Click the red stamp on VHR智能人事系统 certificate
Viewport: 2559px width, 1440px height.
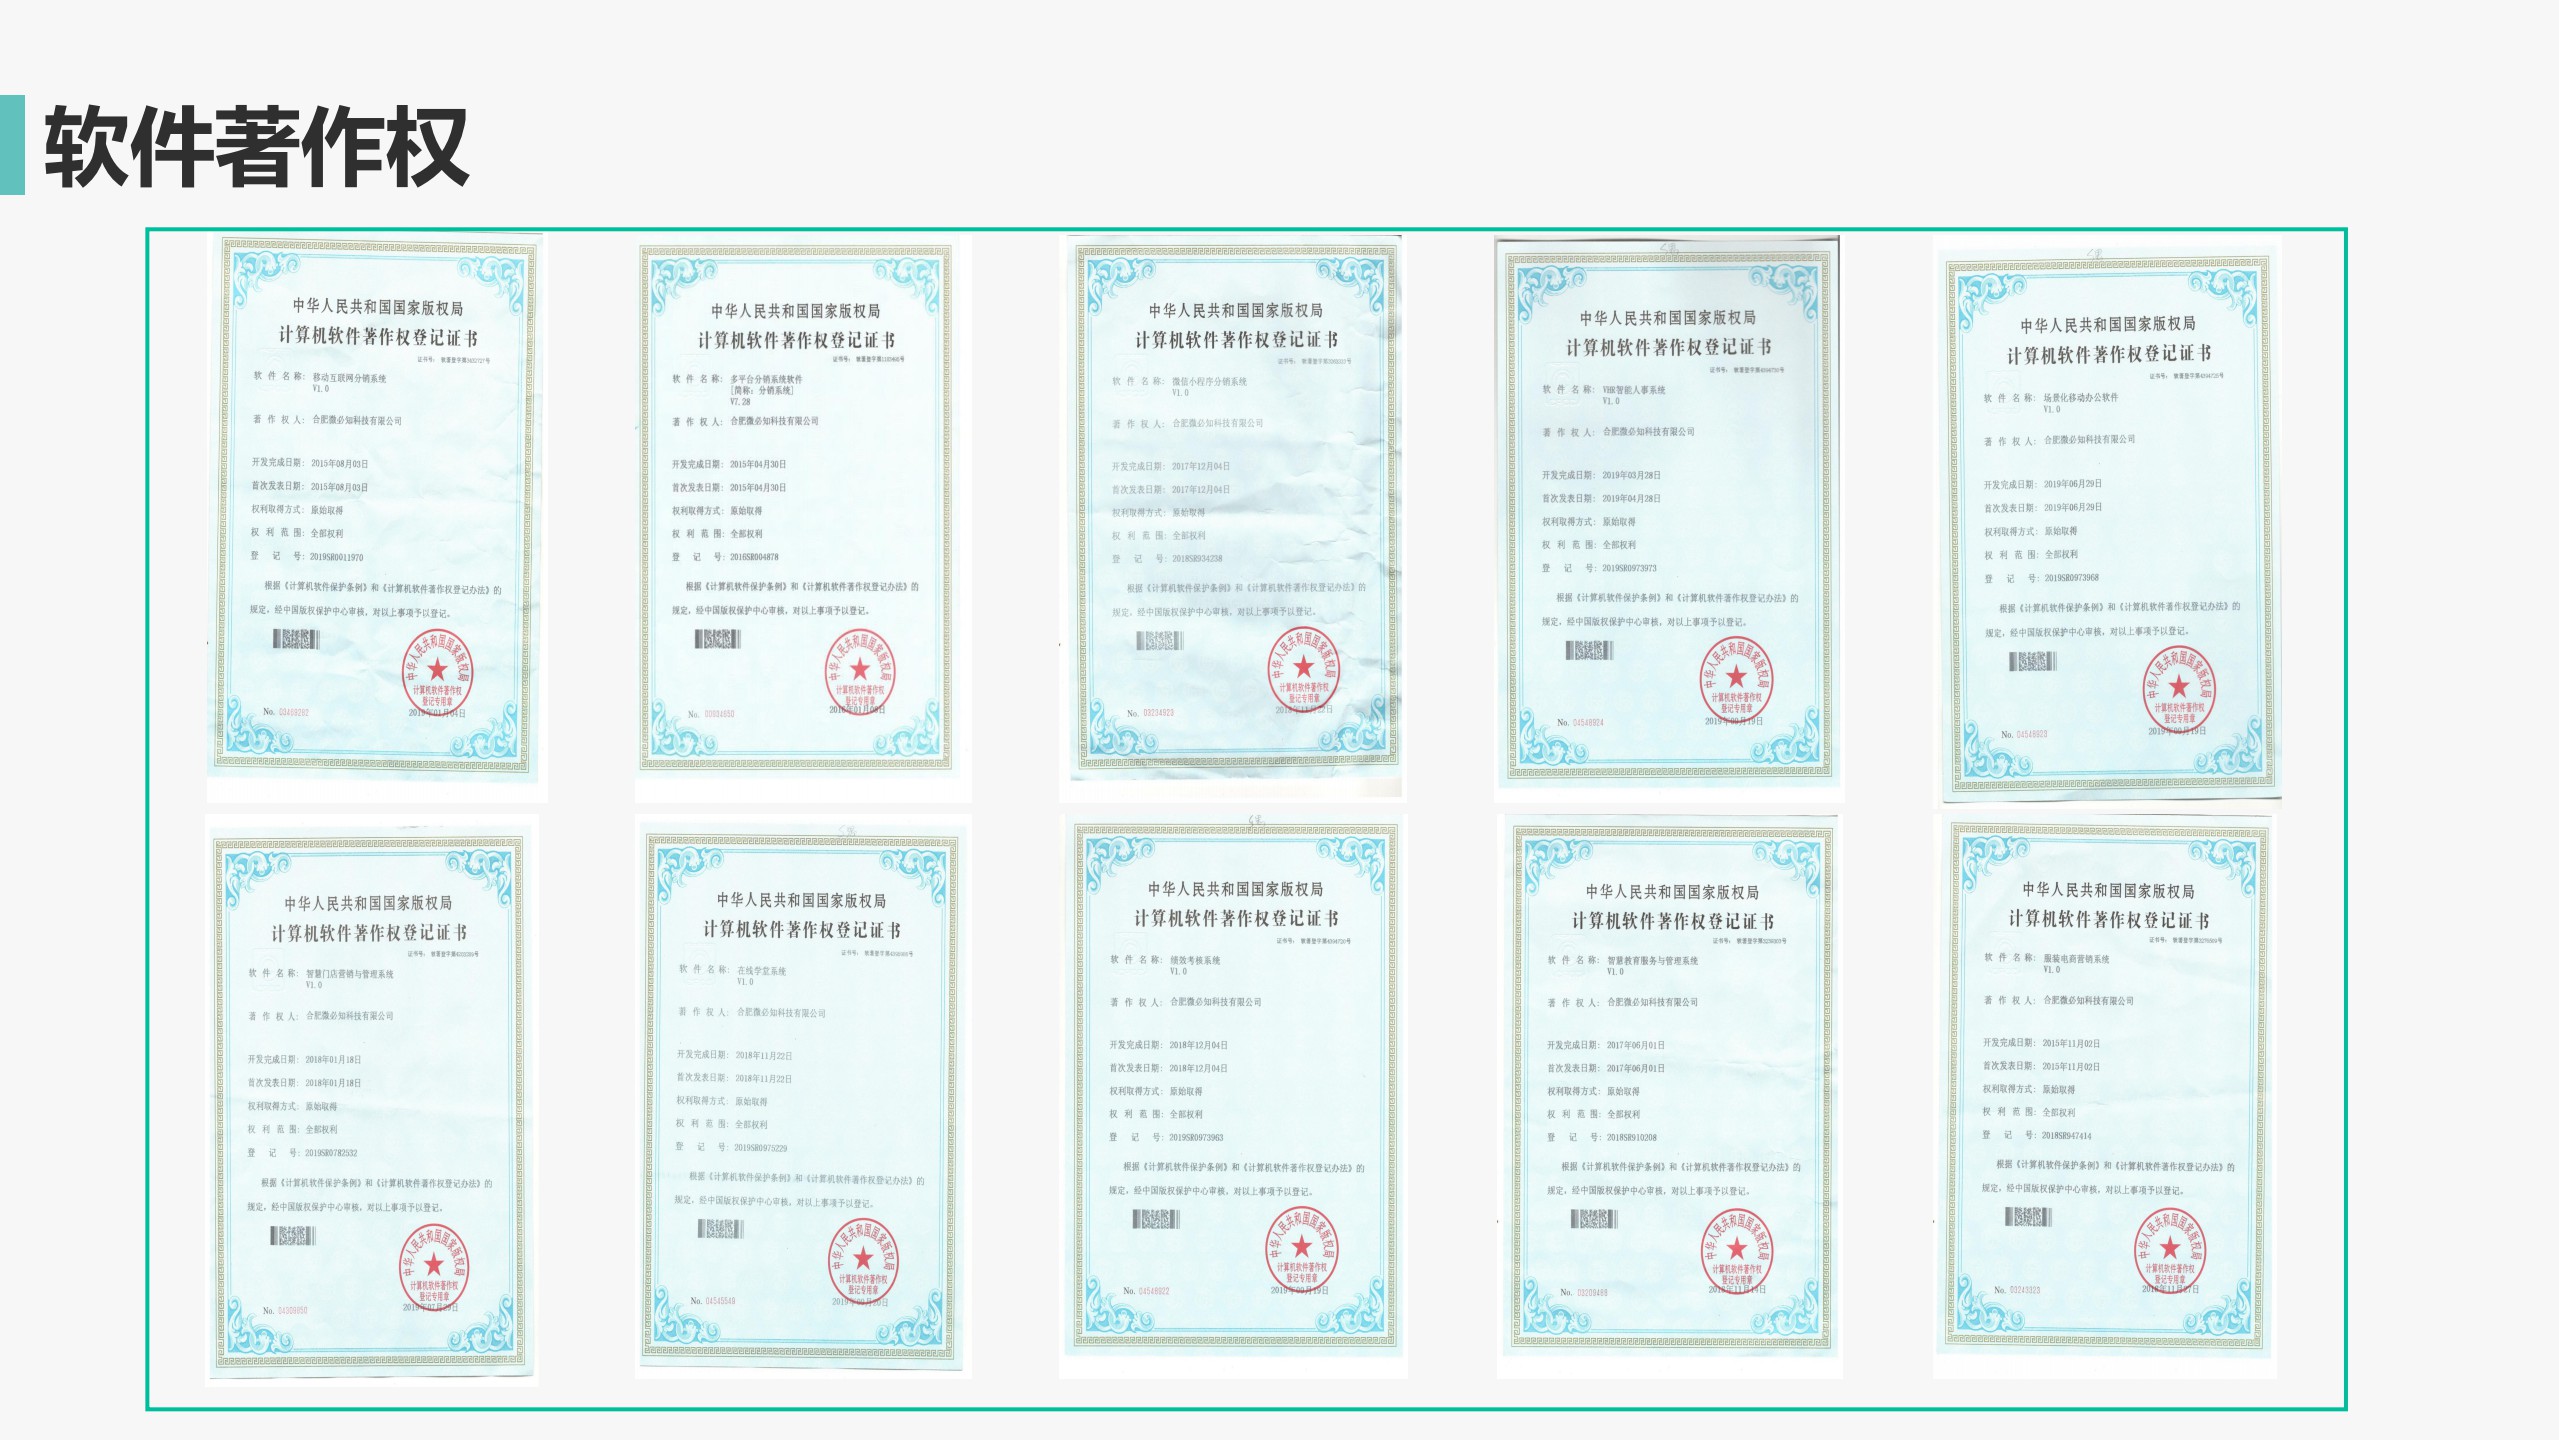pyautogui.click(x=1735, y=679)
